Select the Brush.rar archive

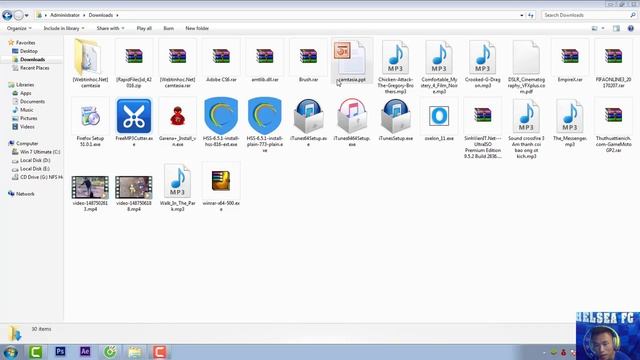pos(308,60)
